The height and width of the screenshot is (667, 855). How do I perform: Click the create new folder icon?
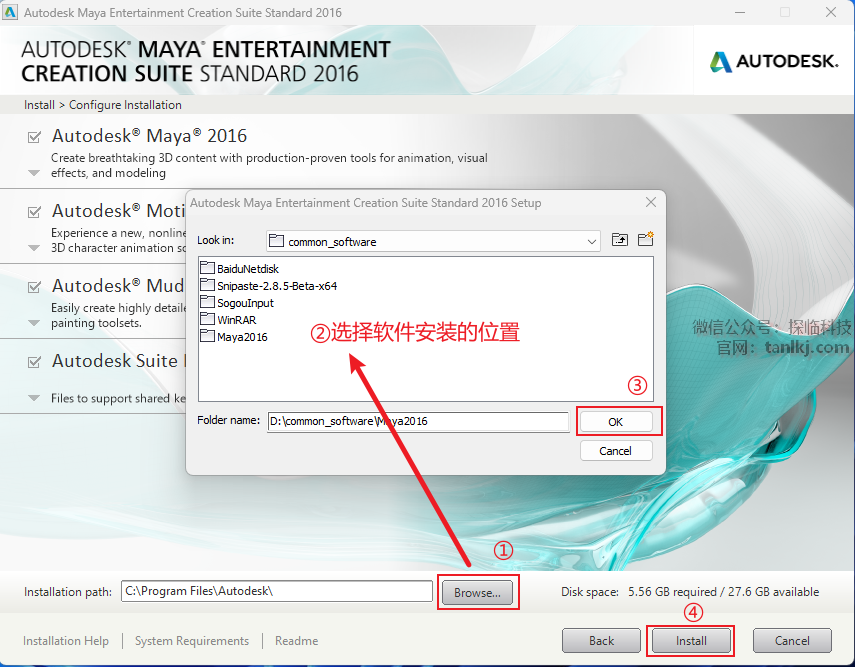646,239
